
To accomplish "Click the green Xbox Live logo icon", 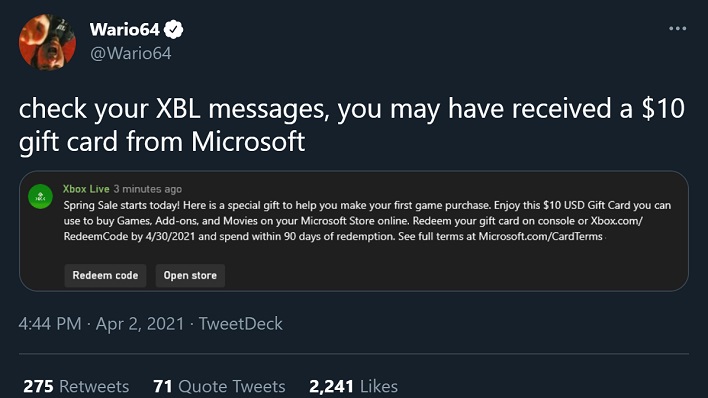I will tap(41, 197).
